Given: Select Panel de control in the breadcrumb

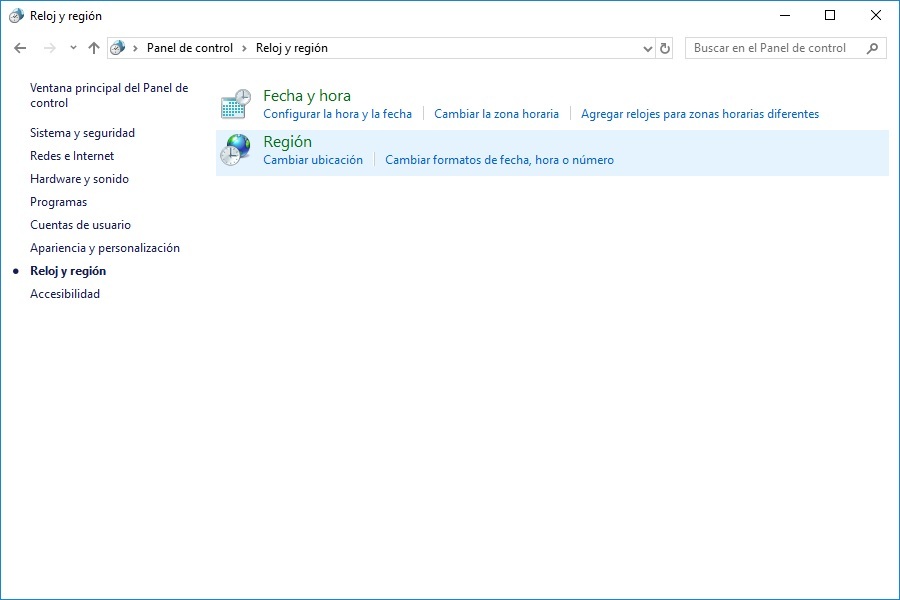Looking at the screenshot, I should (x=190, y=47).
